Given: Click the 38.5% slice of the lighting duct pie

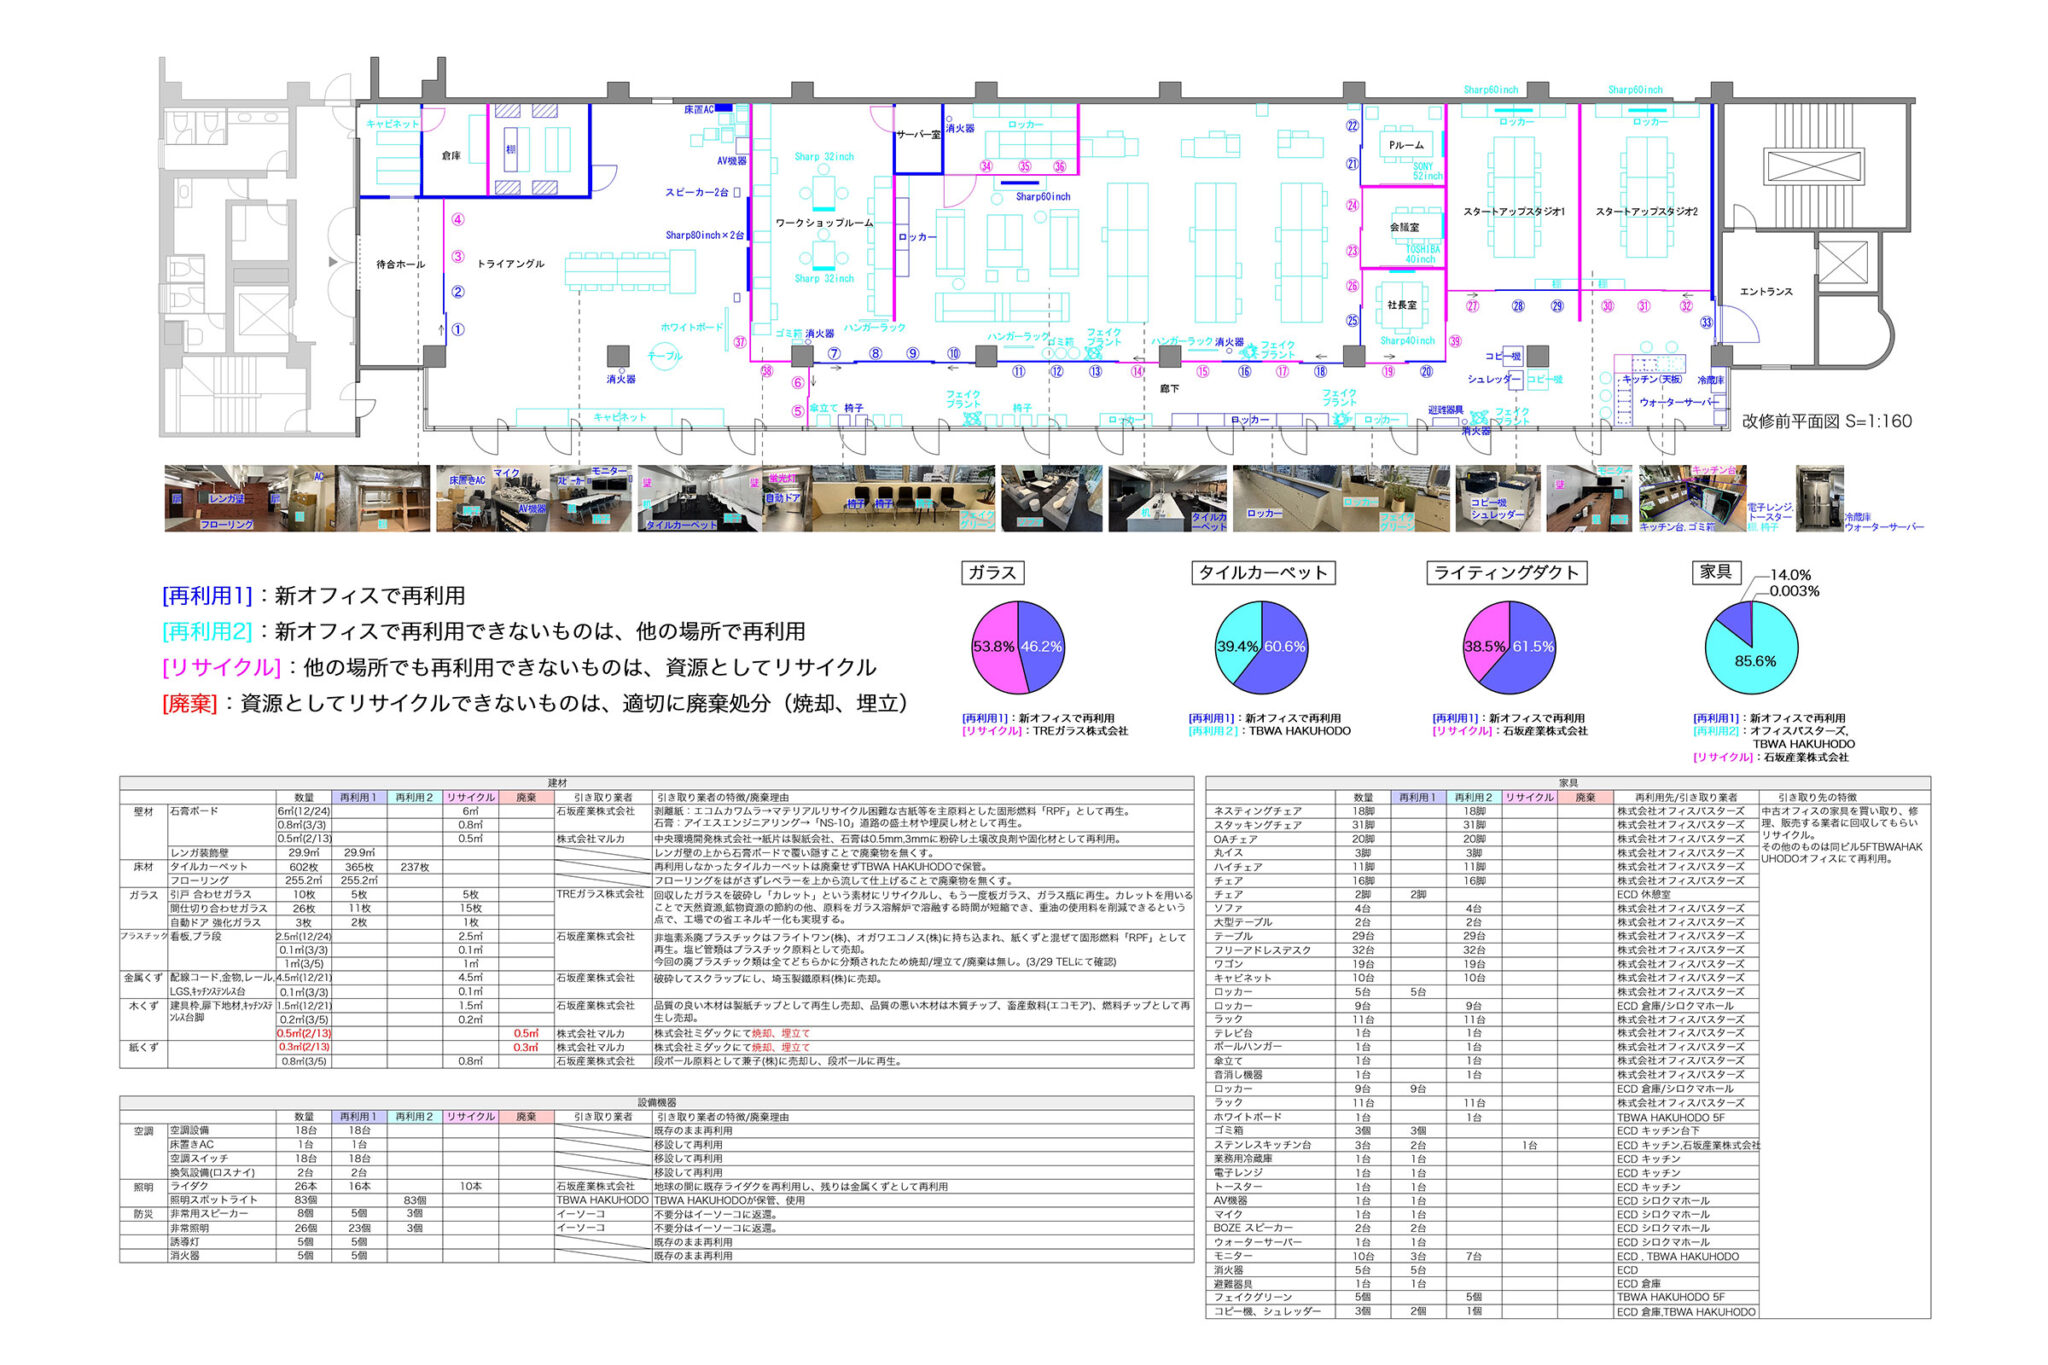Looking at the screenshot, I should click(1485, 647).
